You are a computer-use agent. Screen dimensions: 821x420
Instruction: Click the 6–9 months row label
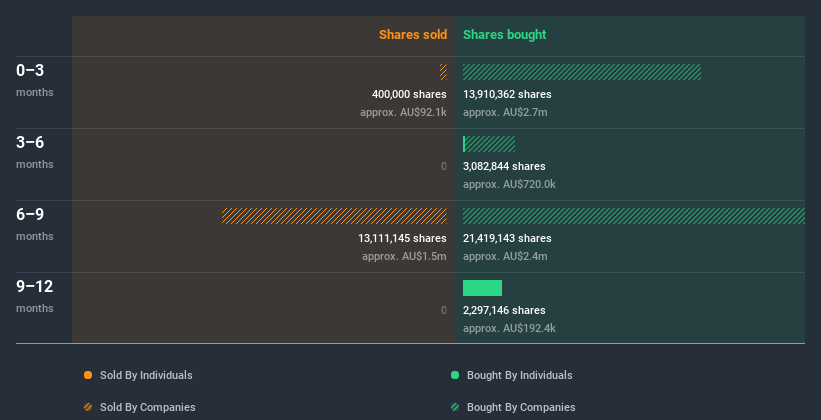[x=35, y=224]
